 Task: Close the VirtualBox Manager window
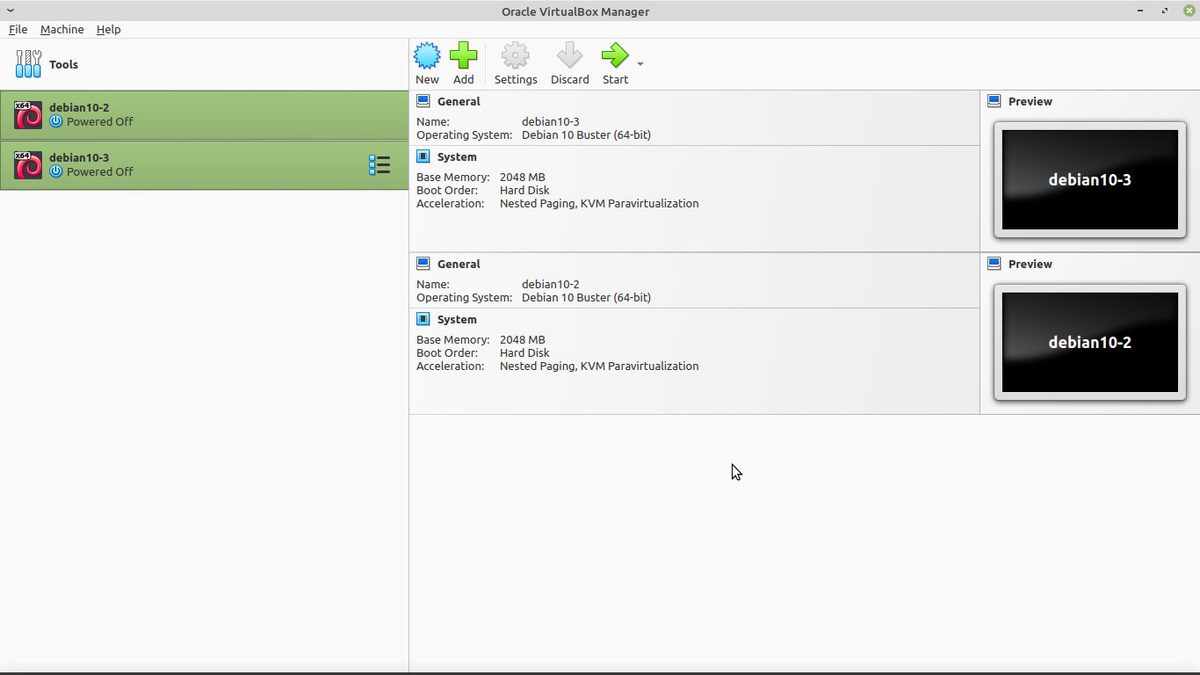[1188, 11]
